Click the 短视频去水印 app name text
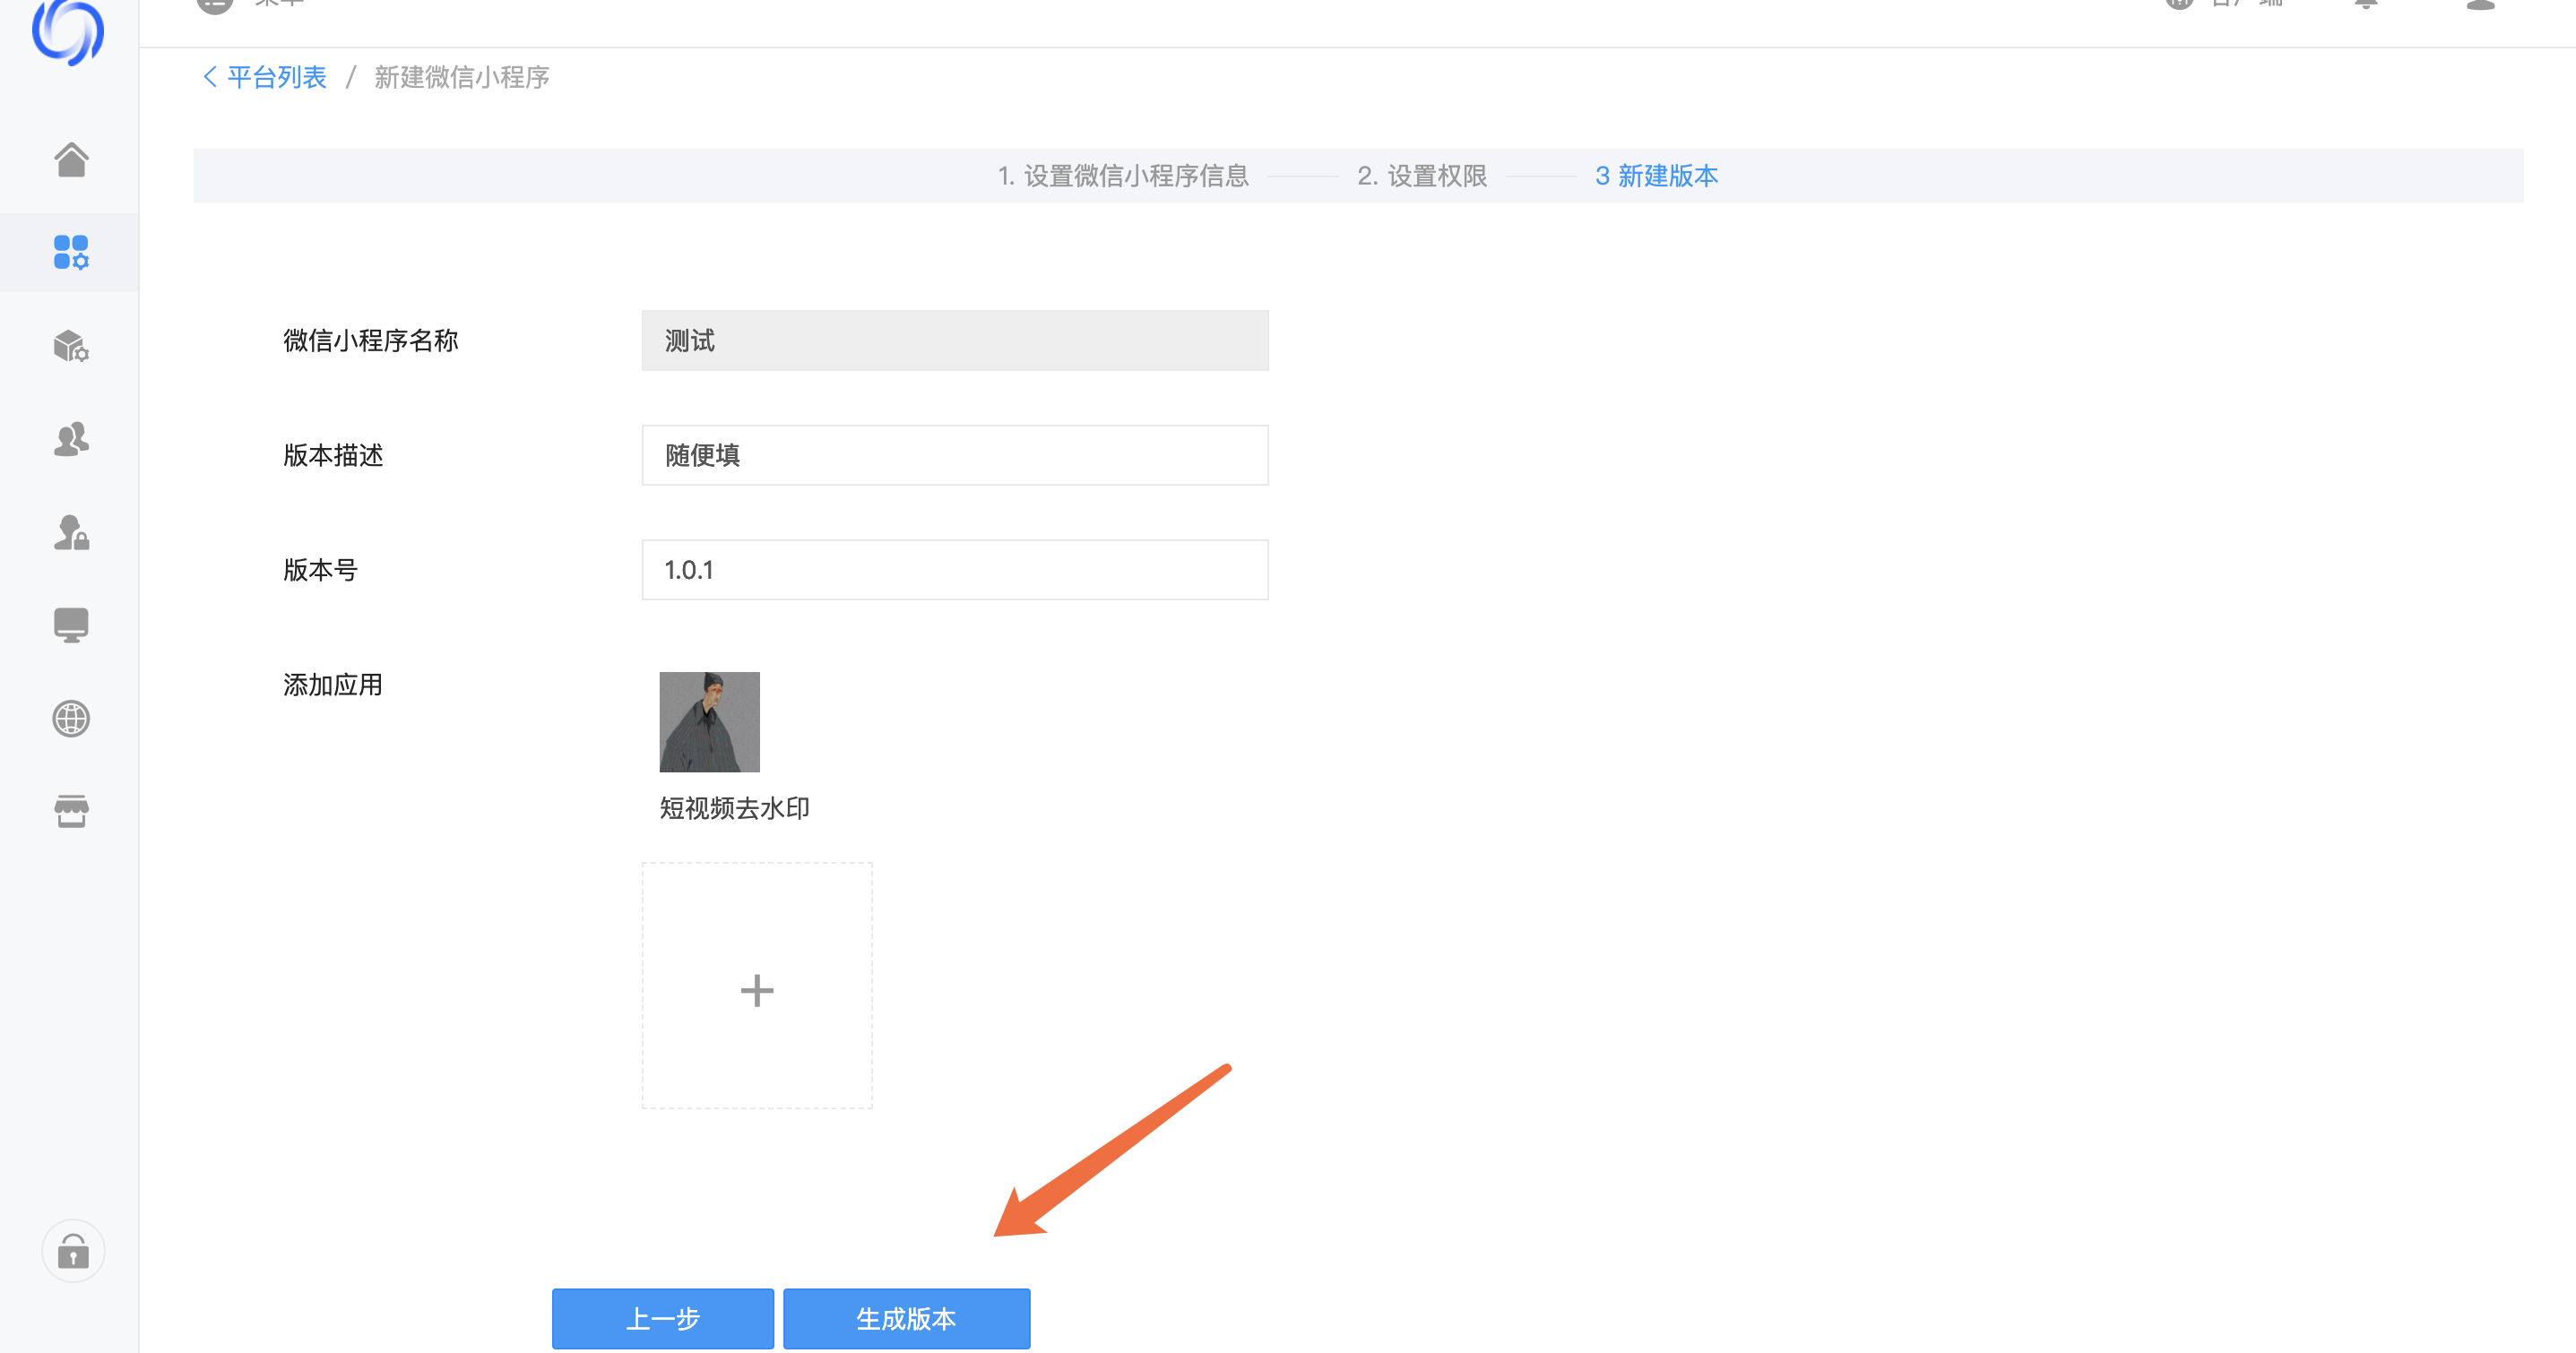The height and width of the screenshot is (1353, 2576). [735, 808]
